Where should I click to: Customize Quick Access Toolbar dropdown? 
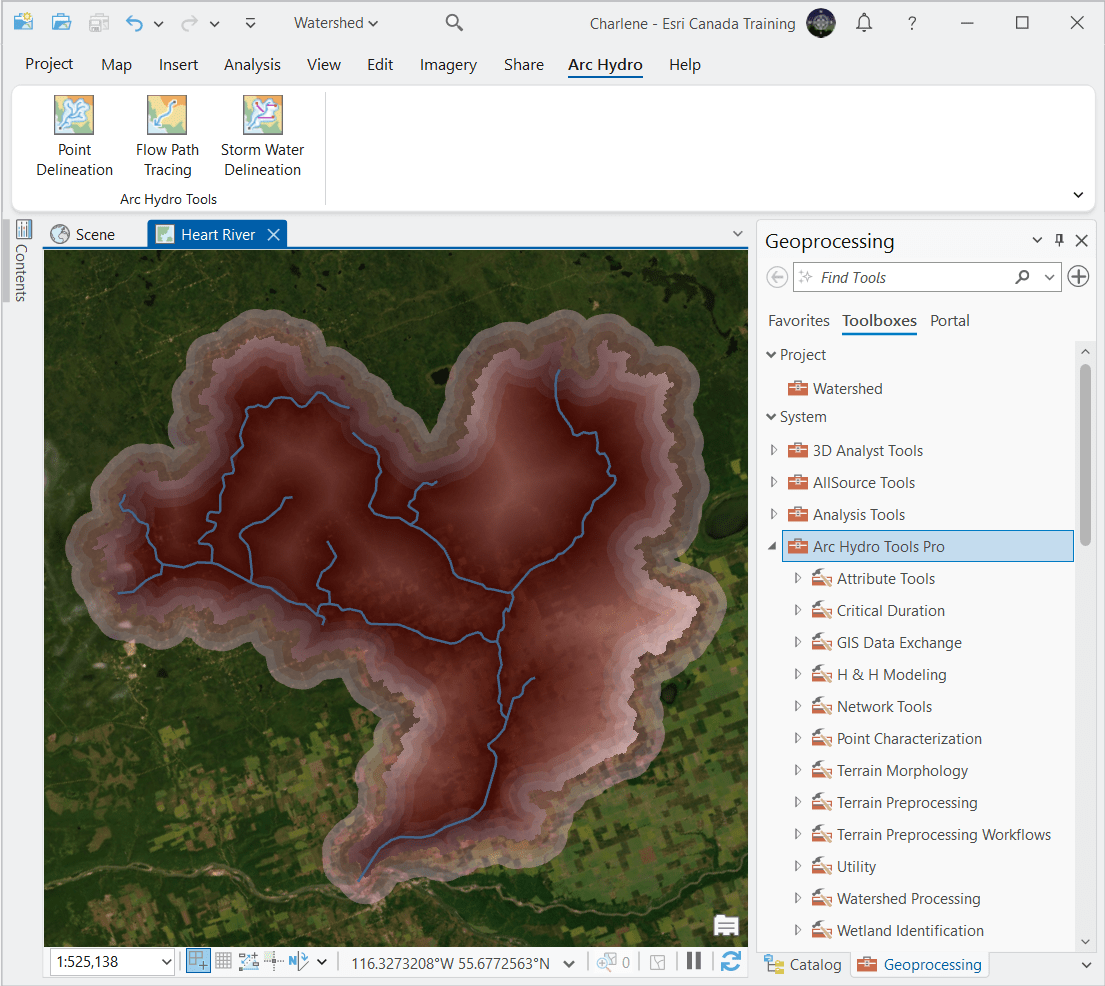pos(250,23)
